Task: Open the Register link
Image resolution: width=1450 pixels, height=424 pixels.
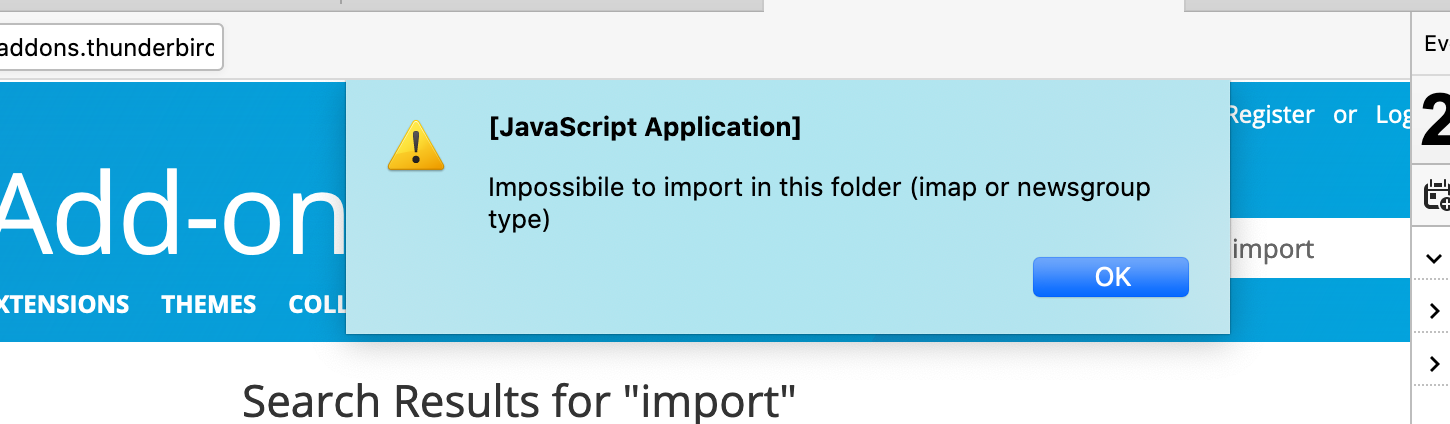Action: (x=1270, y=115)
